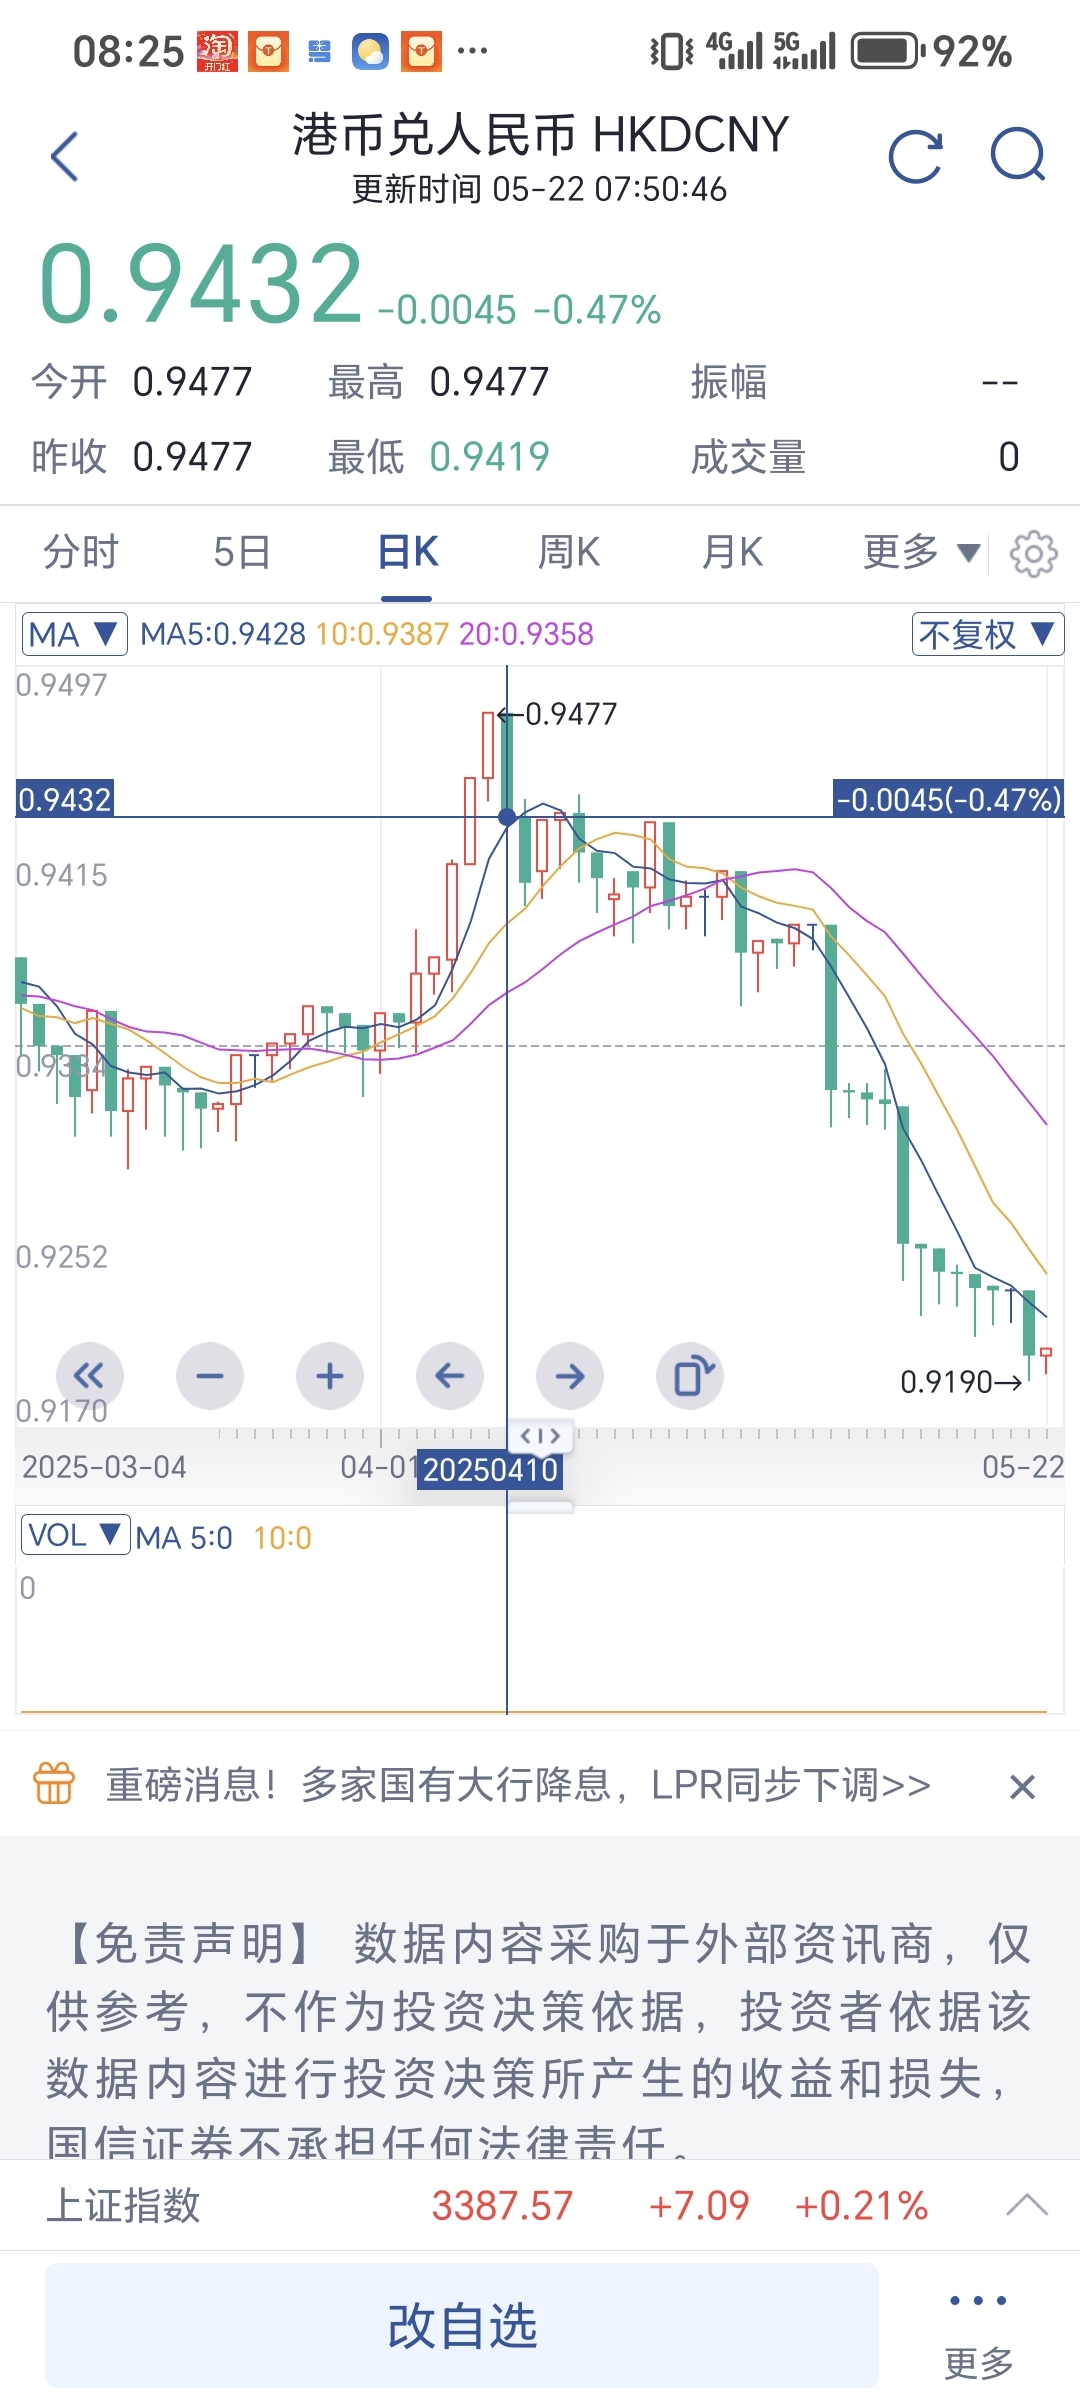The height and width of the screenshot is (2400, 1080).
Task: Jump to earliest data with double-left arrow
Action: click(90, 1376)
